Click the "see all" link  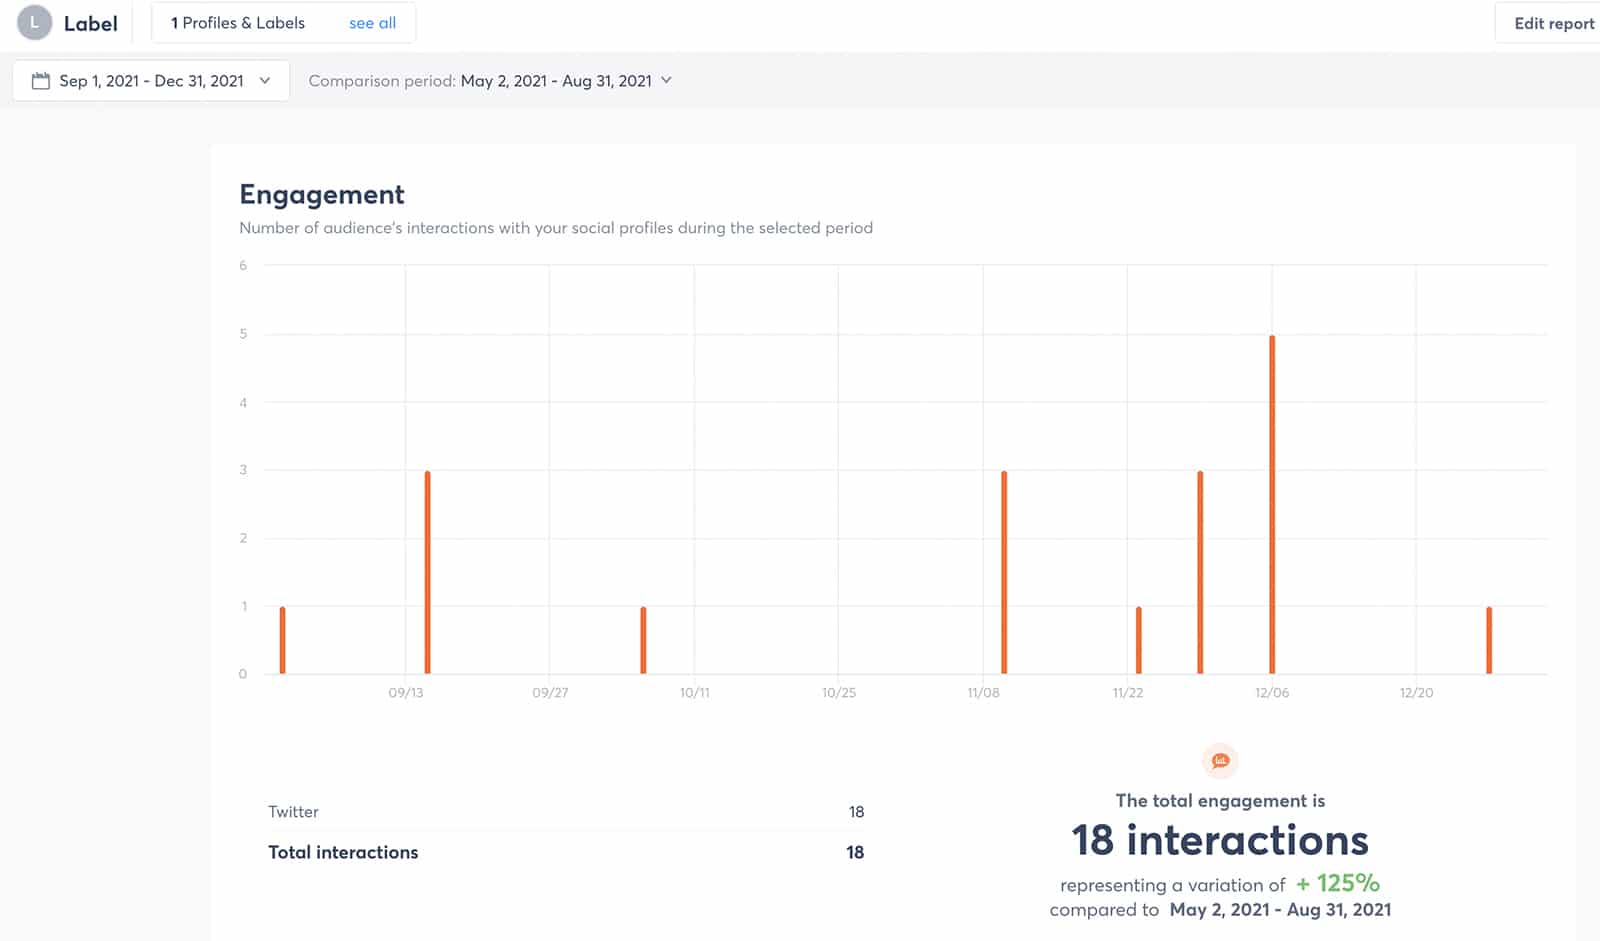coord(372,22)
